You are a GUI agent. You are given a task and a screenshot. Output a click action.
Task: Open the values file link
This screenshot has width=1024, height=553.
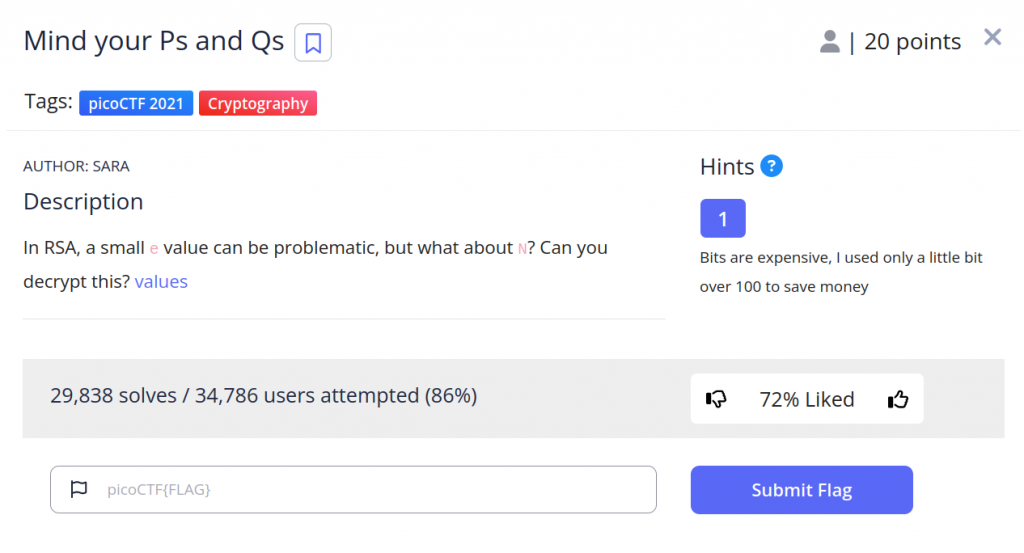161,281
